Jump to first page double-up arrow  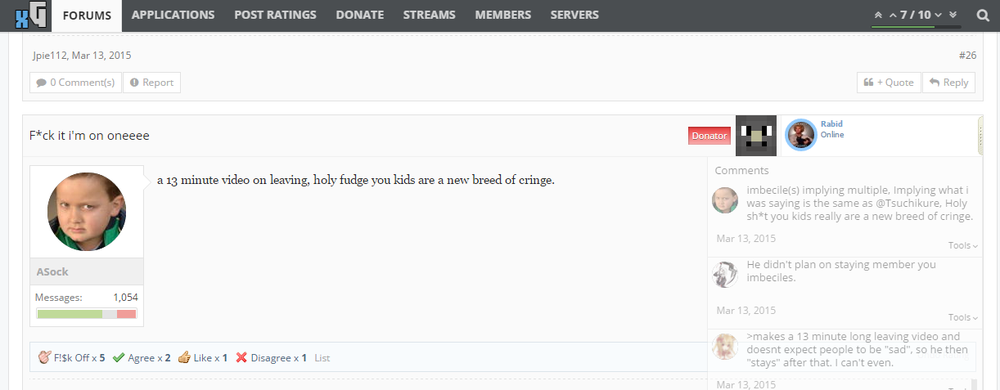pos(878,15)
